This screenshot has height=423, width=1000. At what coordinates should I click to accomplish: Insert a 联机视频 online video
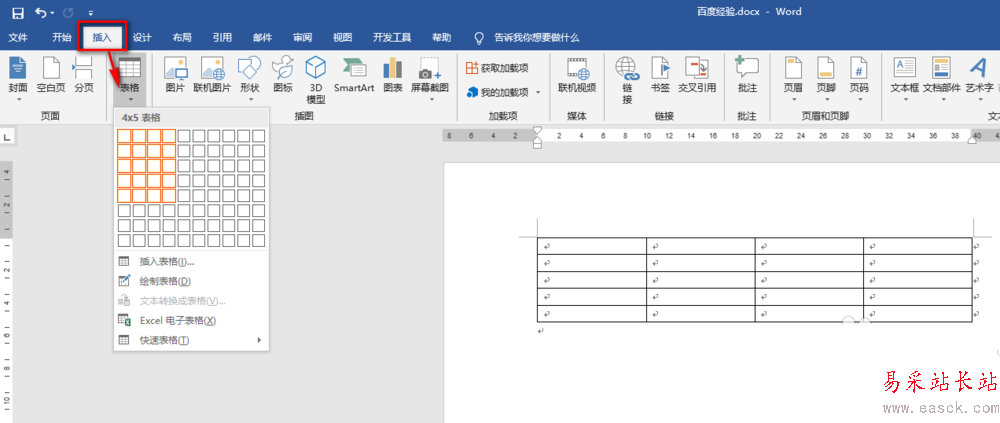[x=577, y=75]
